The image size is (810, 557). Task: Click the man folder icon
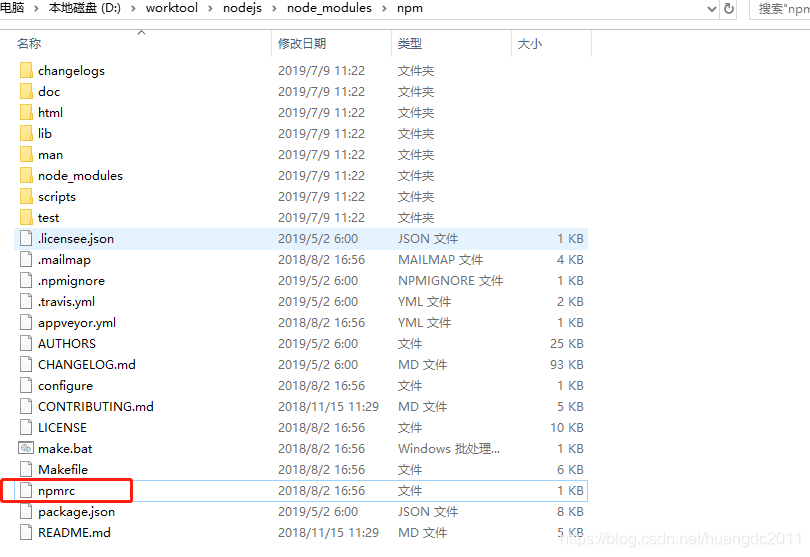tap(26, 154)
